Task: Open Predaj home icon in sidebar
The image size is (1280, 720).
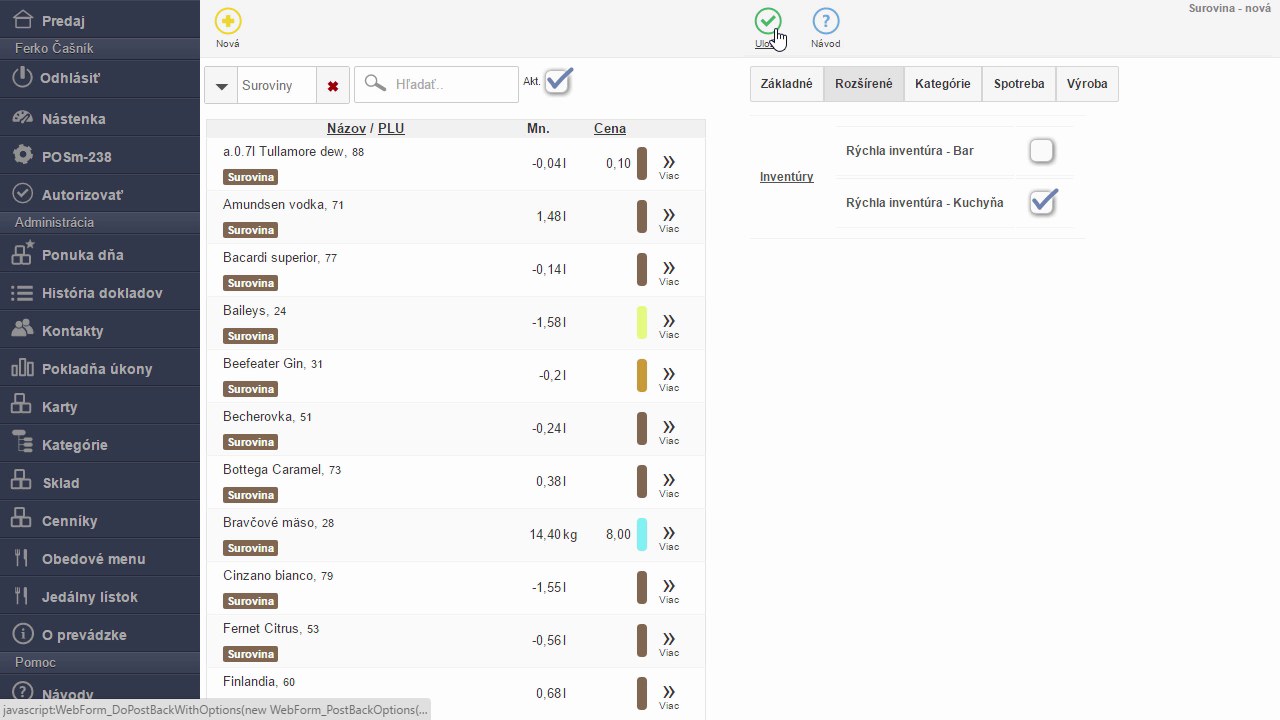Action: pos(23,19)
